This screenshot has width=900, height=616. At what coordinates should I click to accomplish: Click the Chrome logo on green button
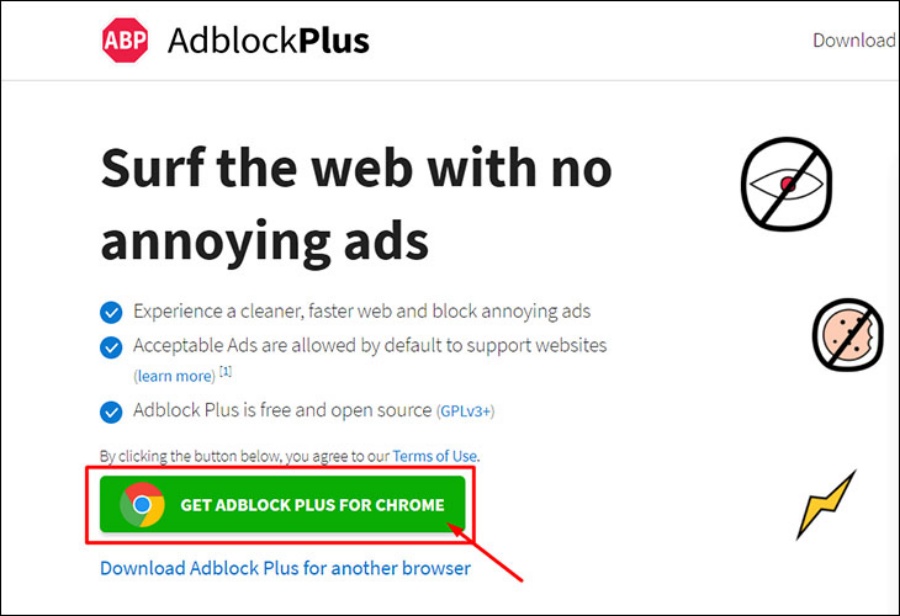coord(142,505)
